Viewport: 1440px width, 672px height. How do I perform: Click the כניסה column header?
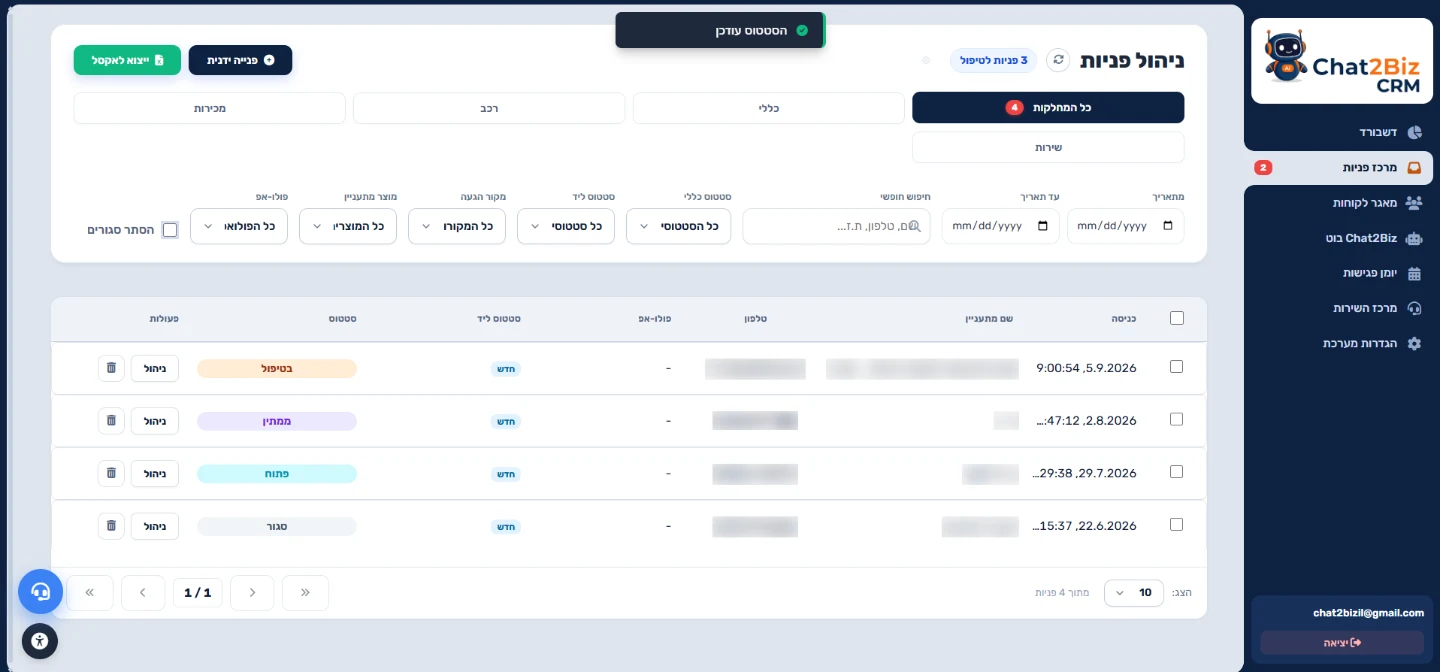[1122, 318]
